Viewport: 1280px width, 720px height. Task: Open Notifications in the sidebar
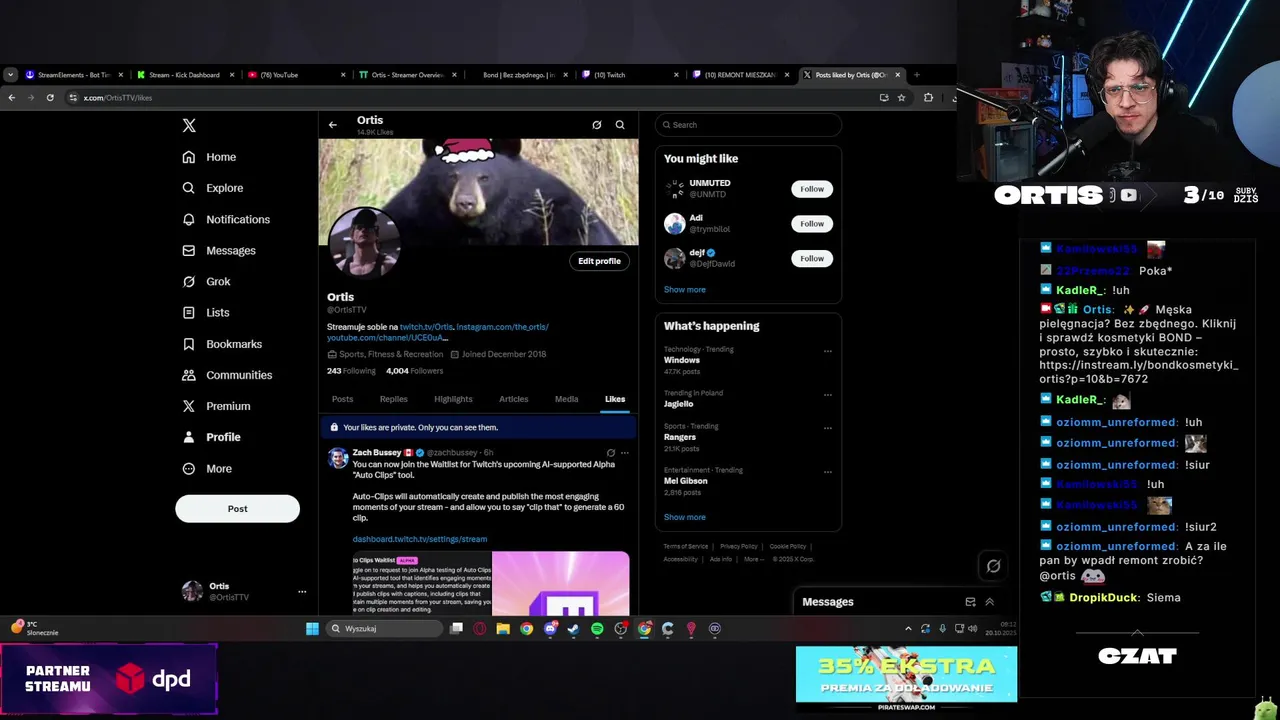(226, 219)
